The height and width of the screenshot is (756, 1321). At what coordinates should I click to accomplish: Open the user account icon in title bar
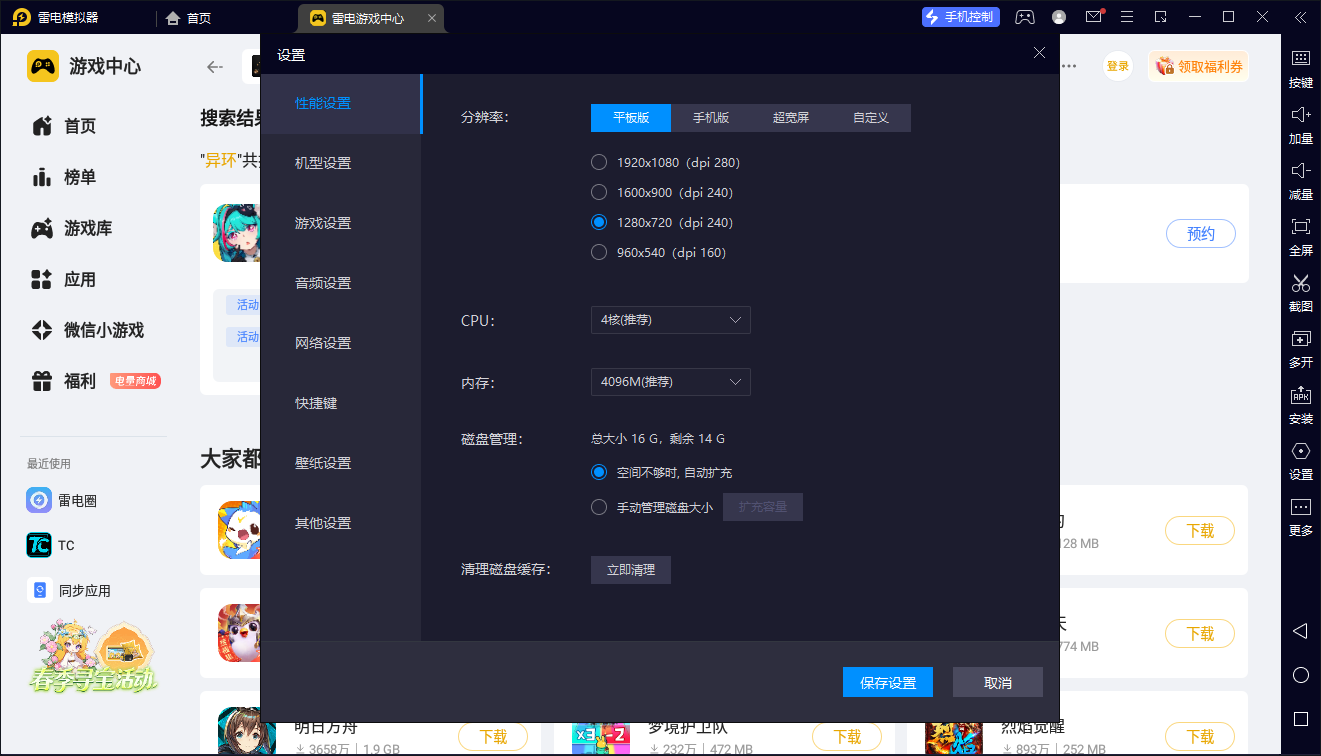click(1059, 17)
